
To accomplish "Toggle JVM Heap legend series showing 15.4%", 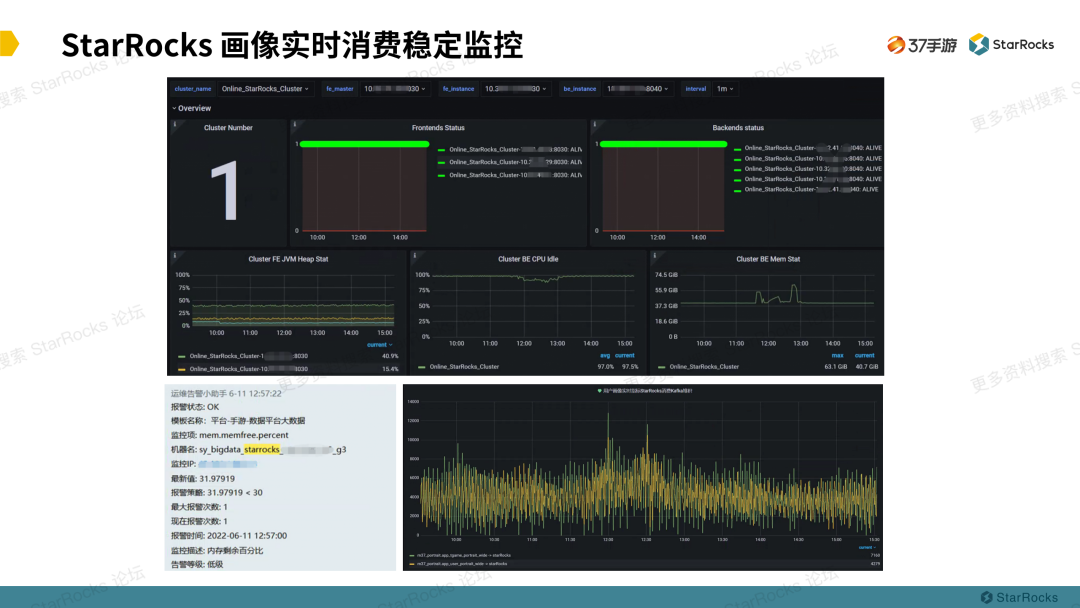I will coord(249,369).
